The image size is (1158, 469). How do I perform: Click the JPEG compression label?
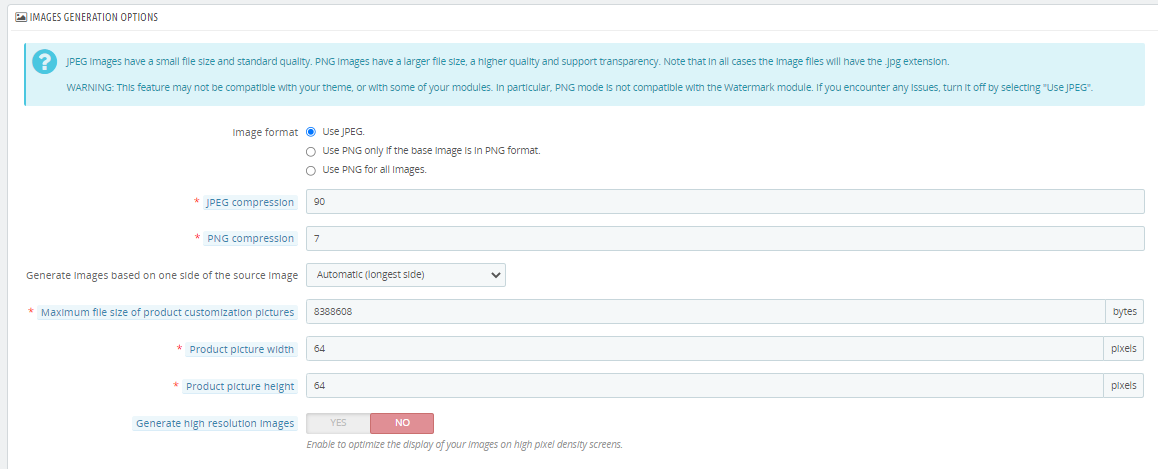pyautogui.click(x=250, y=202)
